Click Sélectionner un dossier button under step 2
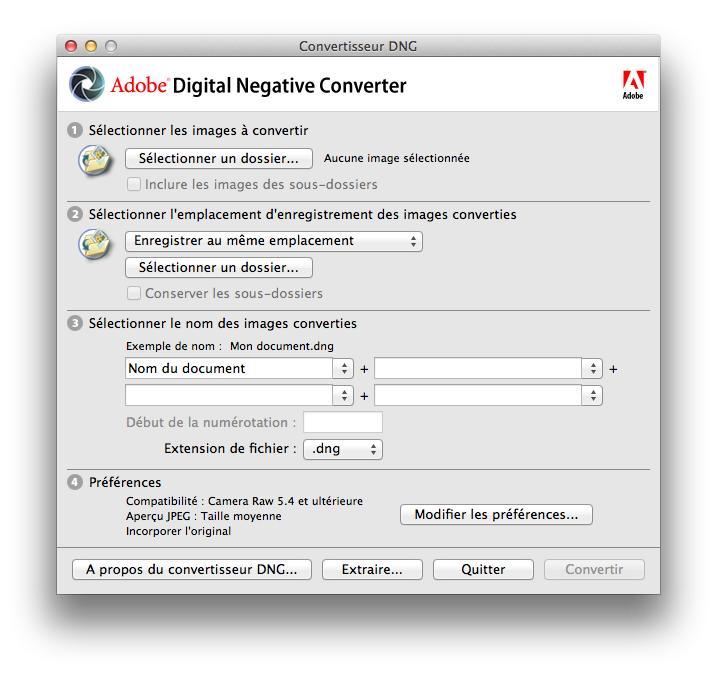 (219, 267)
